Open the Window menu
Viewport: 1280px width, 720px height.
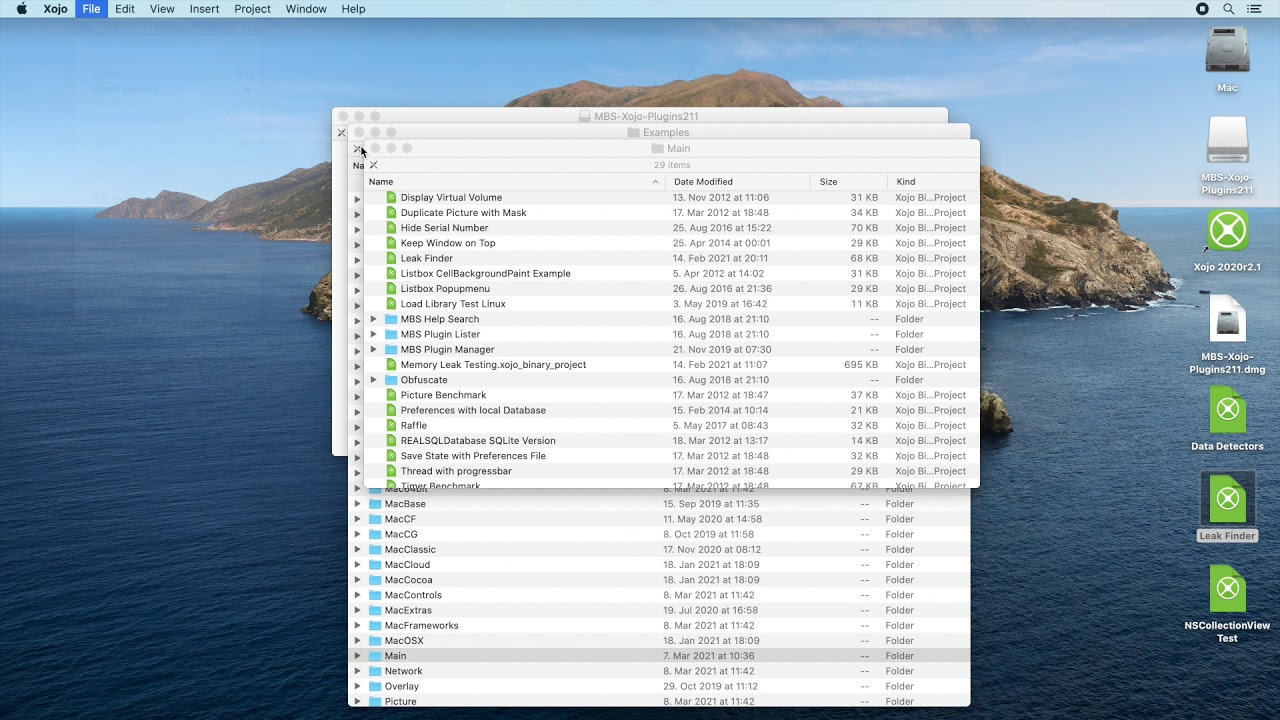[x=306, y=9]
